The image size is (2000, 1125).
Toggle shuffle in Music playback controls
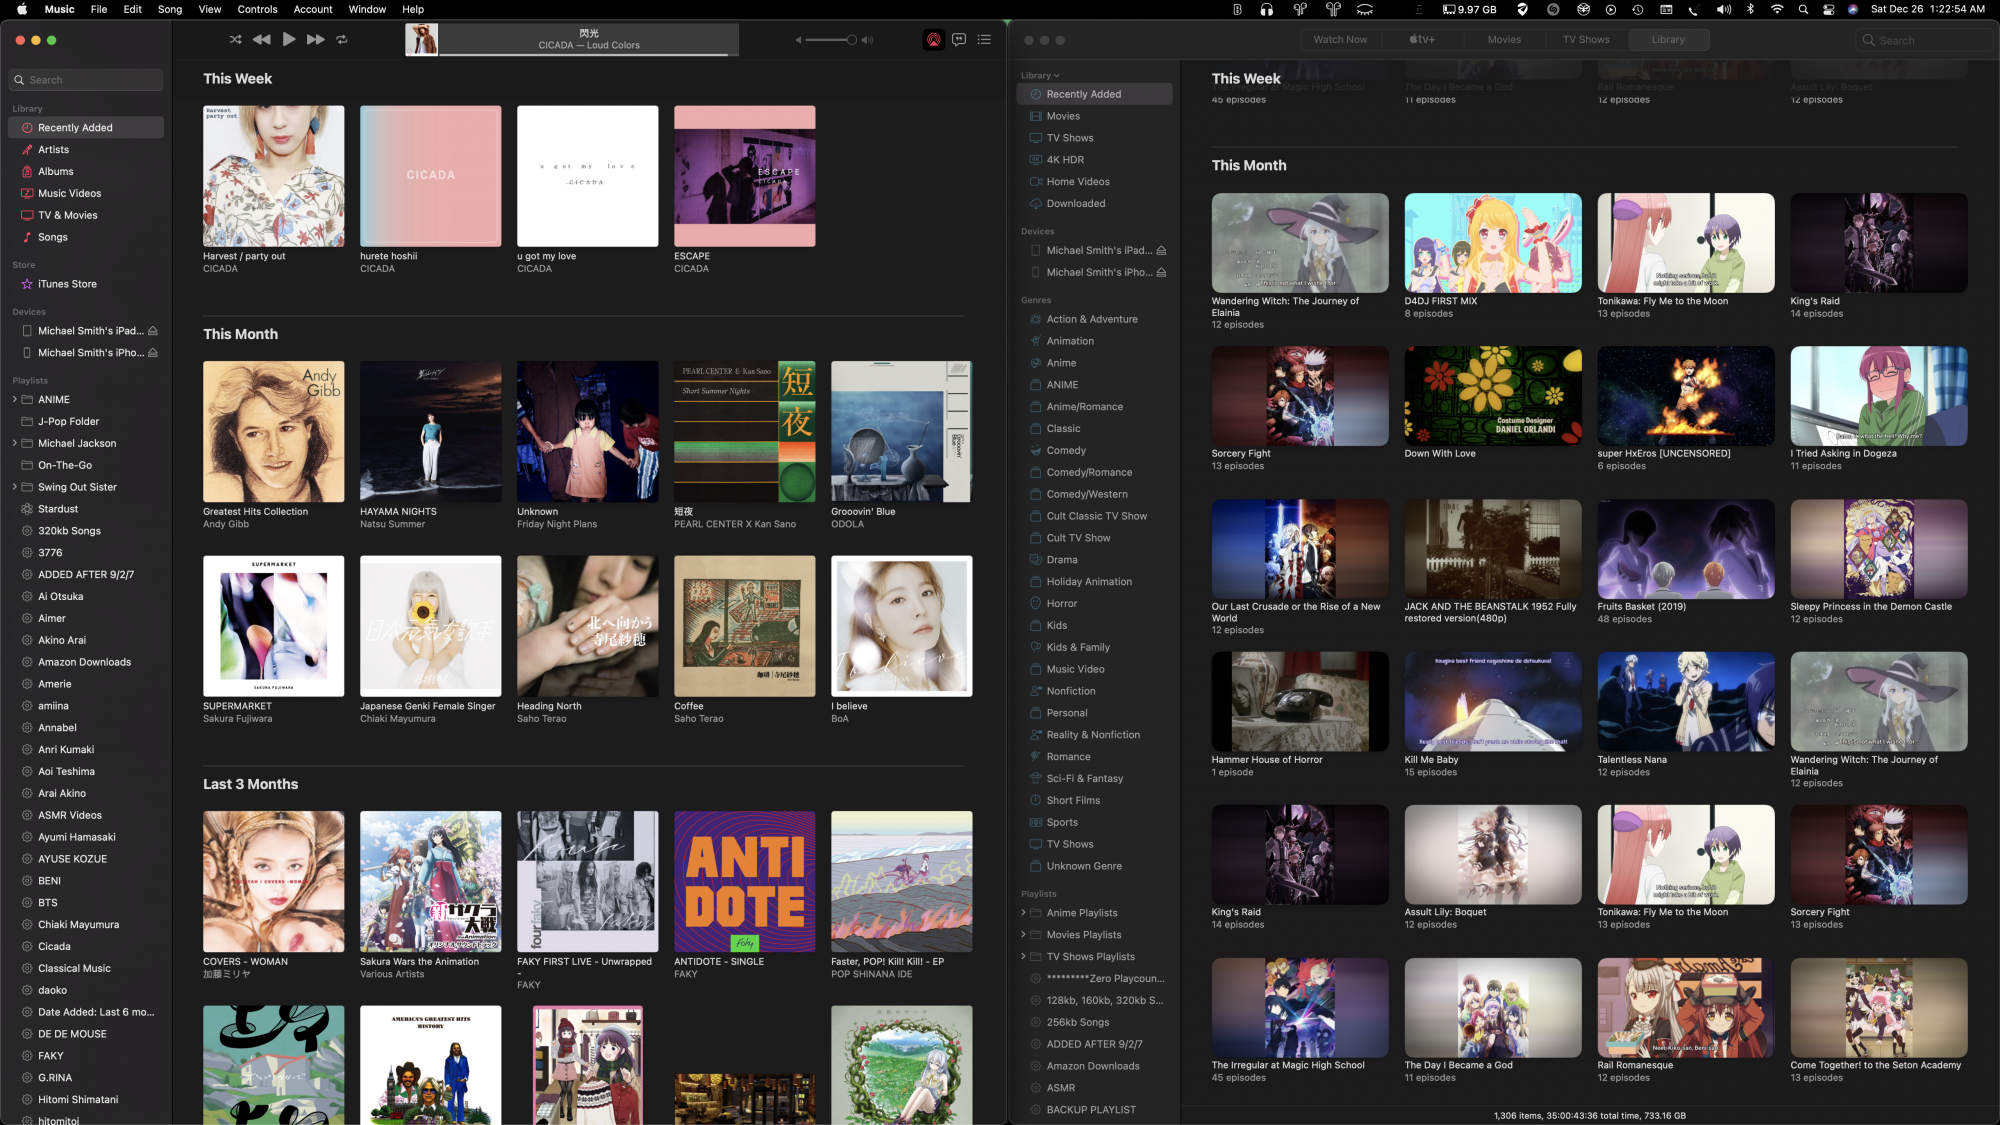pos(235,40)
